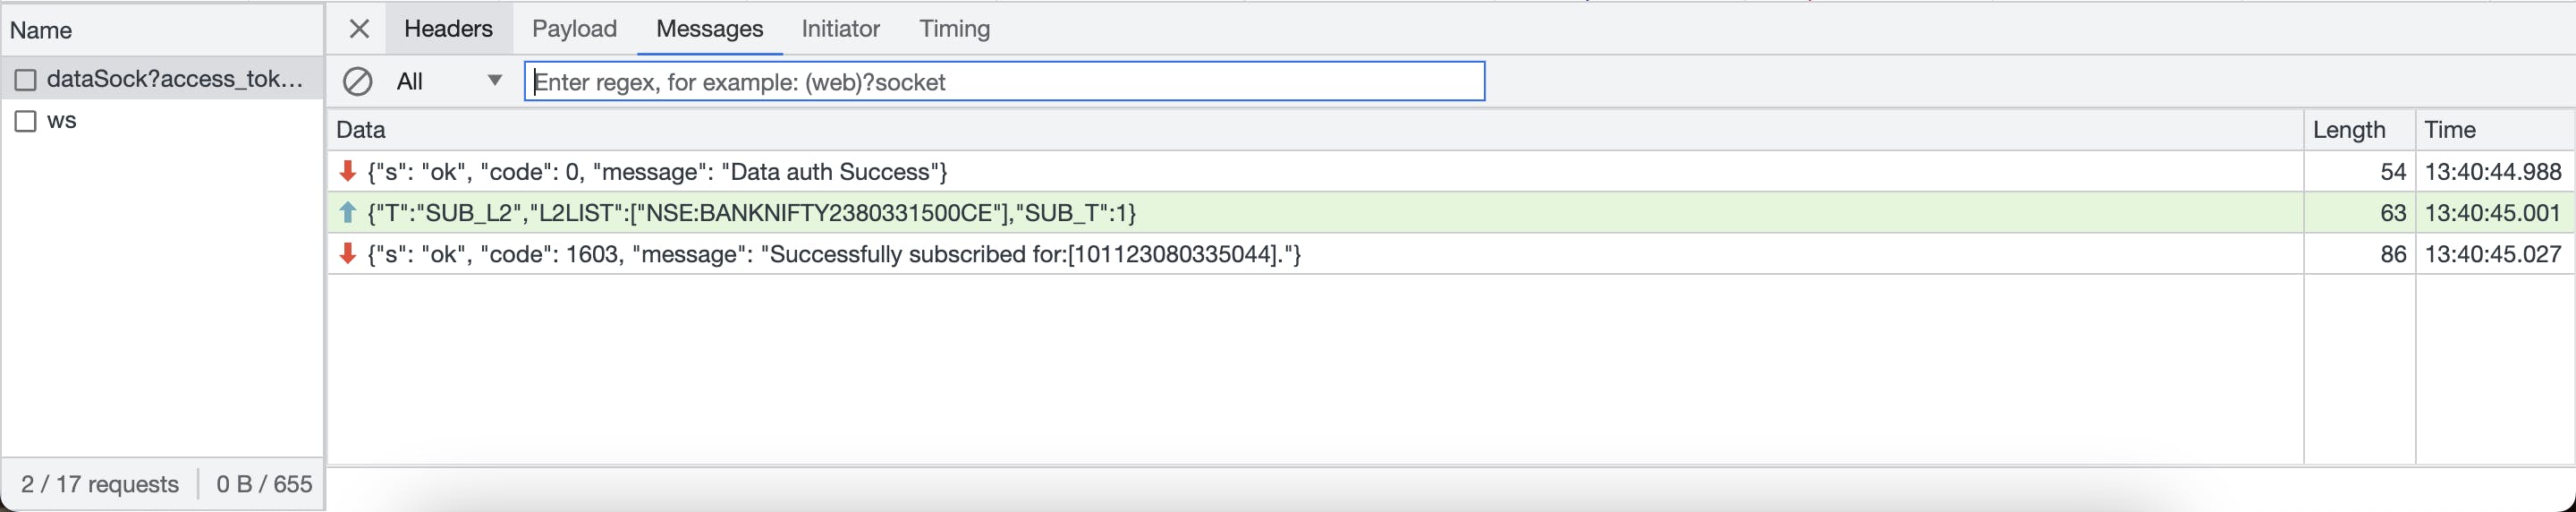Clear all WebSocket messages

[357, 81]
